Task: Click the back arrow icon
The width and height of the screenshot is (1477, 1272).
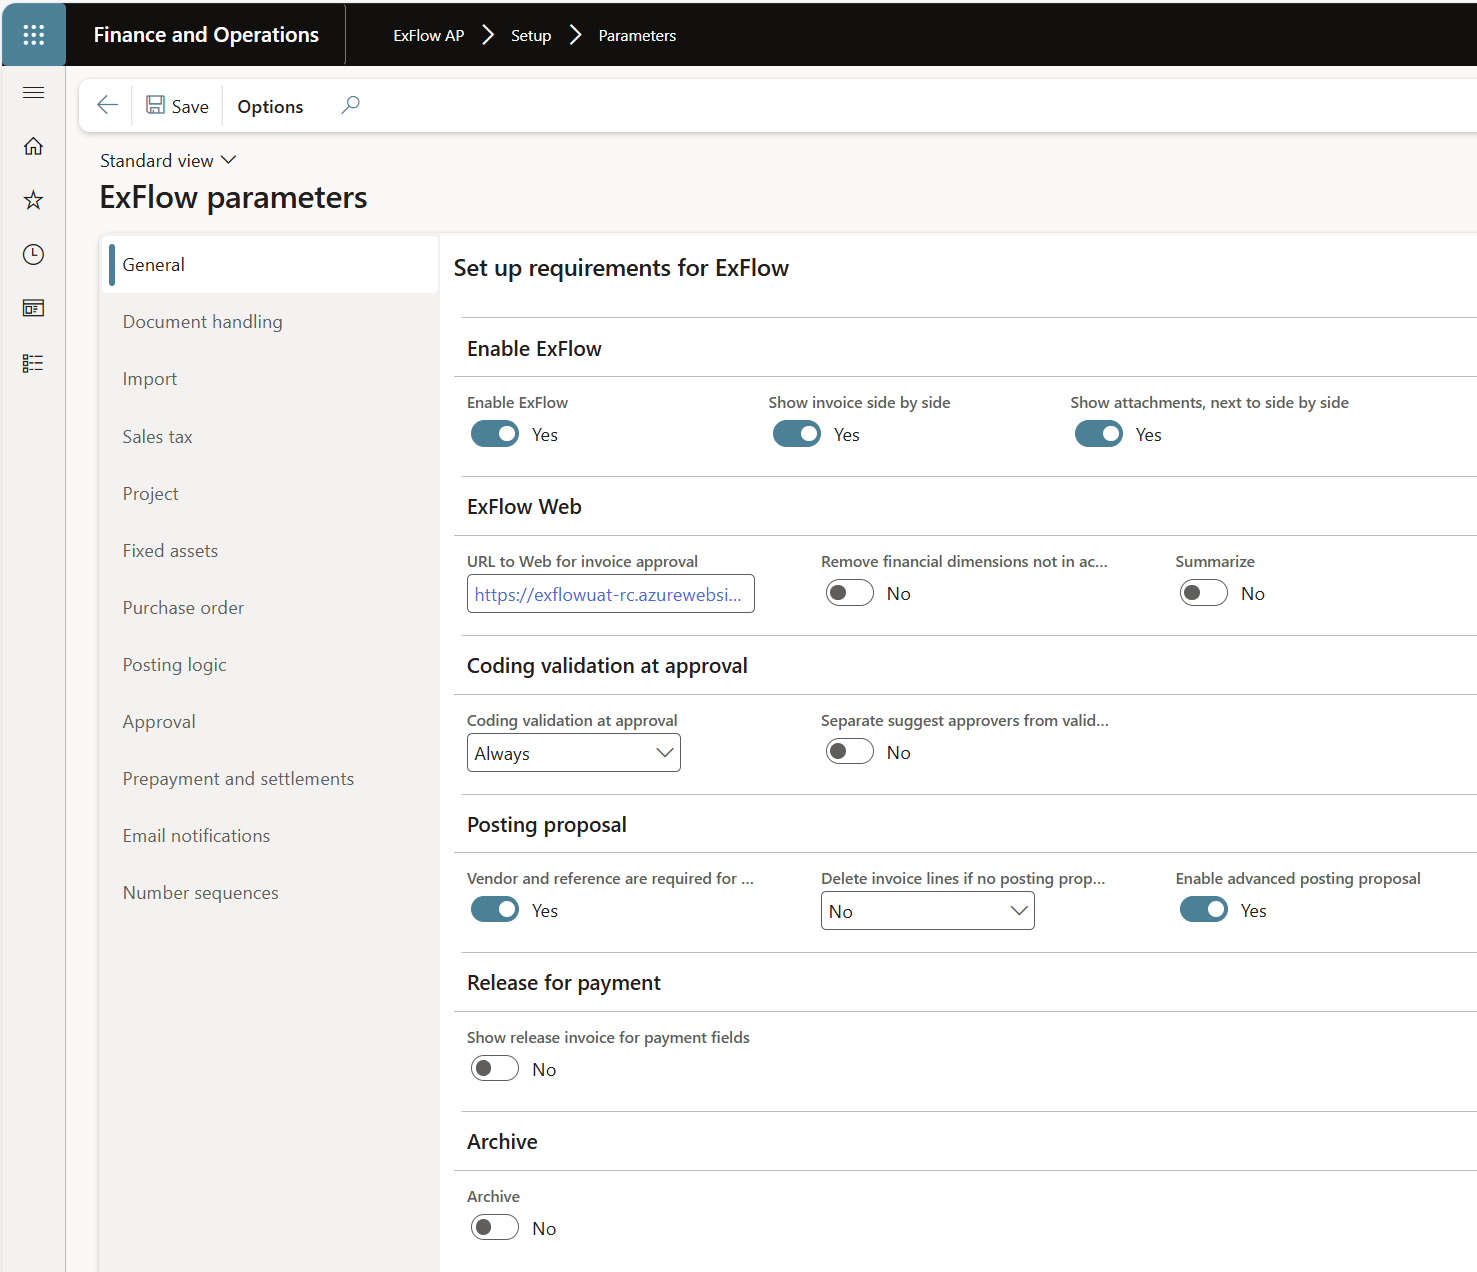Action: [x=107, y=106]
